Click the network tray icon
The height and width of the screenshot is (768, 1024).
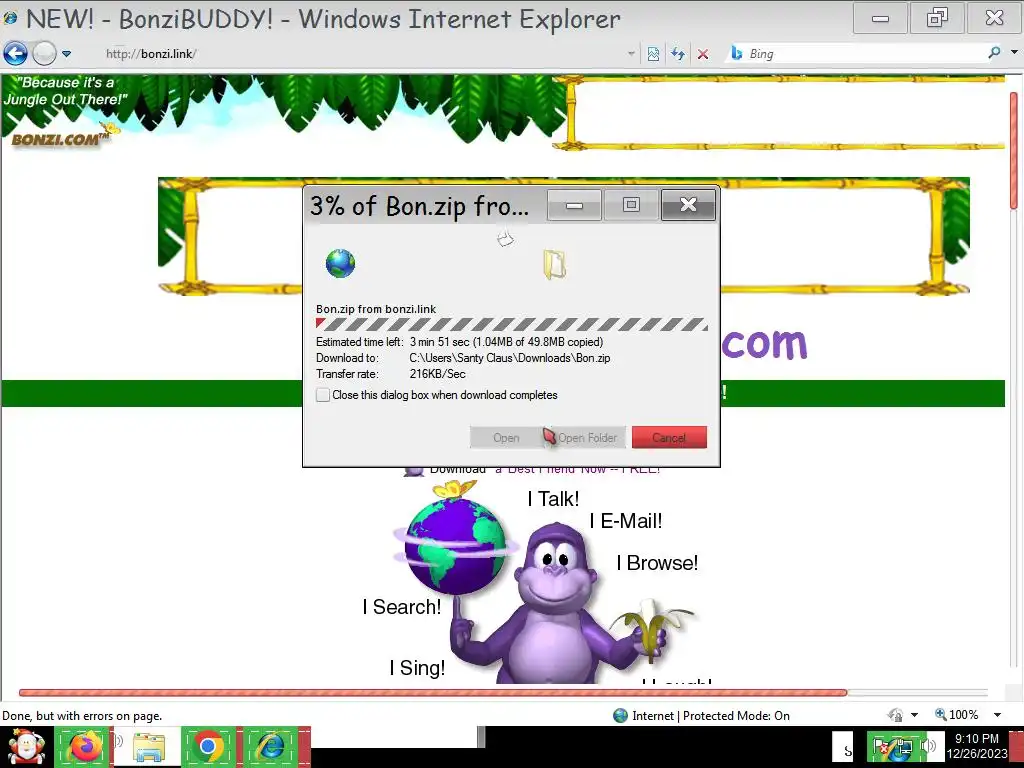coord(903,747)
